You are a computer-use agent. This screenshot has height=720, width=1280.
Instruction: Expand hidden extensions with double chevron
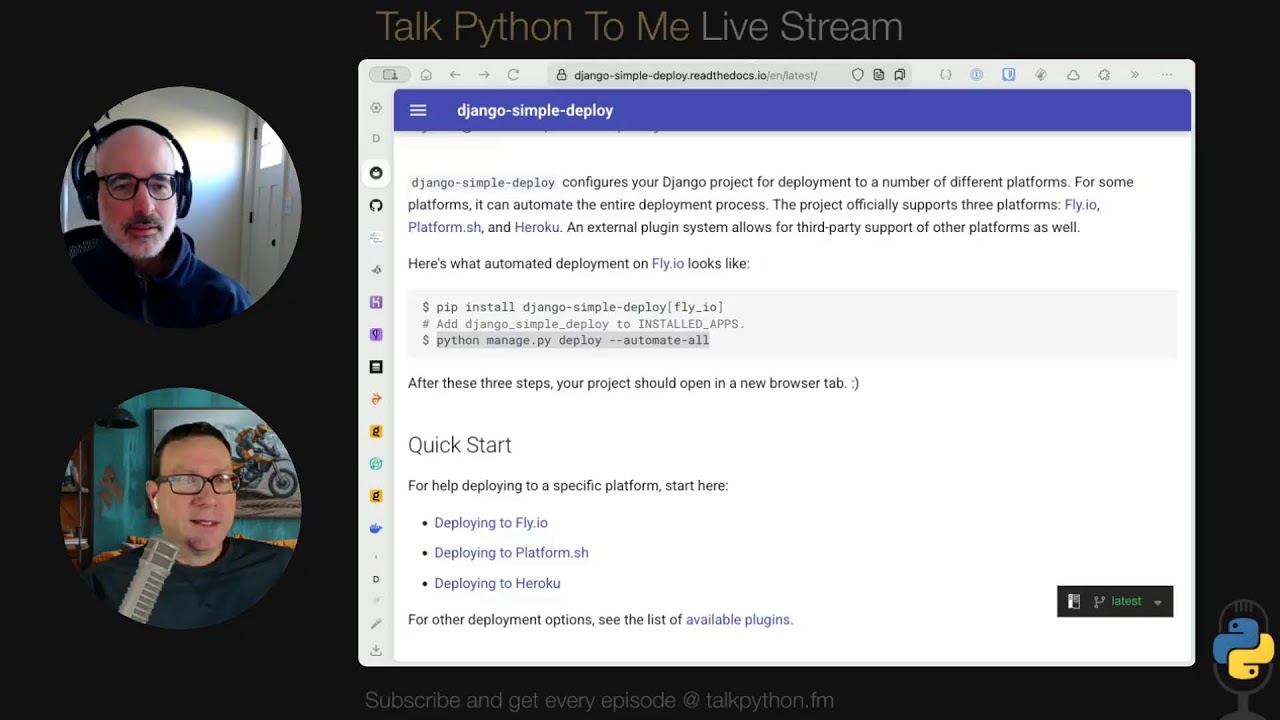(x=1134, y=75)
